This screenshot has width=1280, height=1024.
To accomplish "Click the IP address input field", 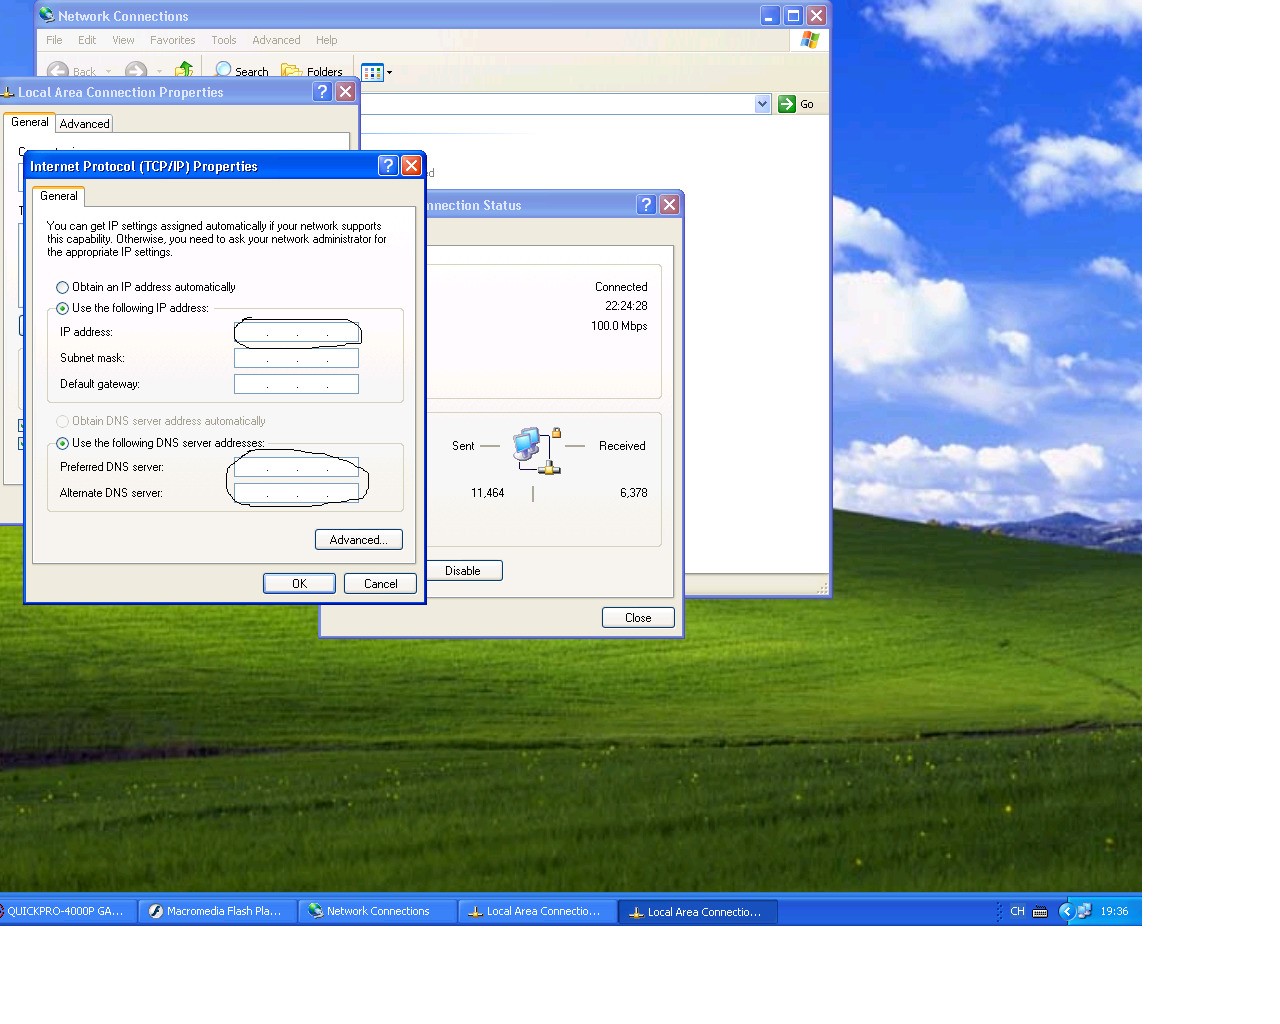I will 296,332.
